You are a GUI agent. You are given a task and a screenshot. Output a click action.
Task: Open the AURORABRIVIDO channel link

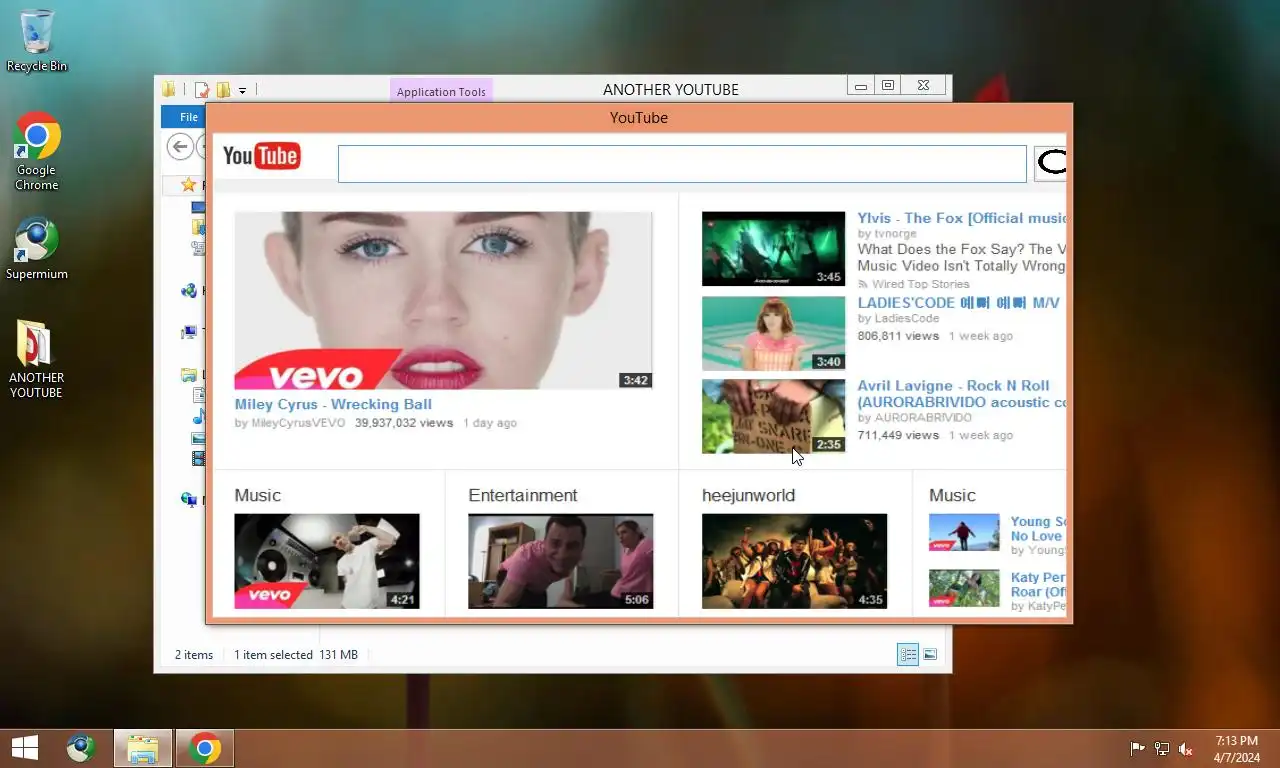click(923, 418)
